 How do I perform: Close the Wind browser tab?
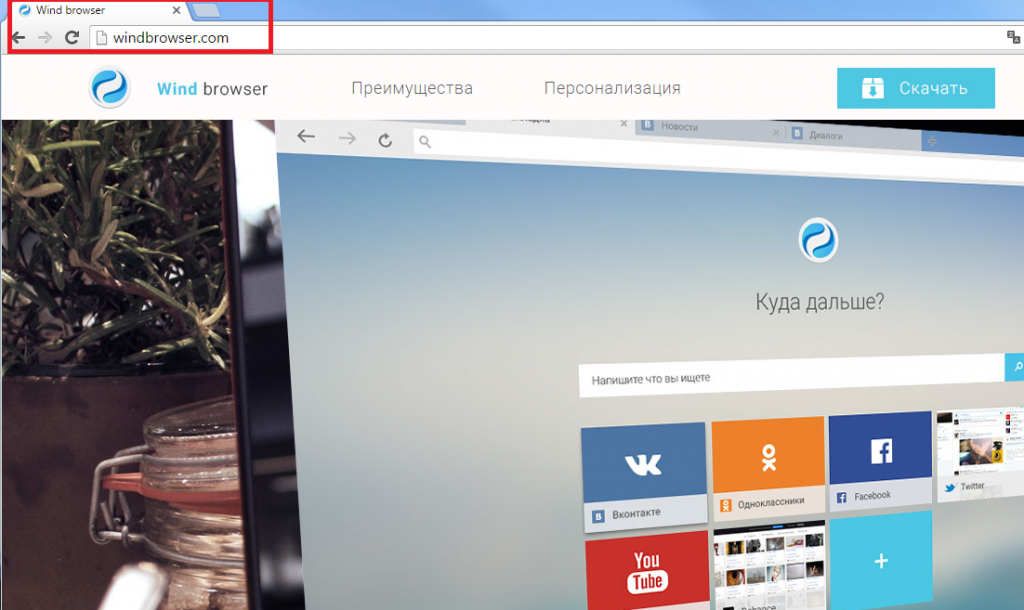point(177,11)
